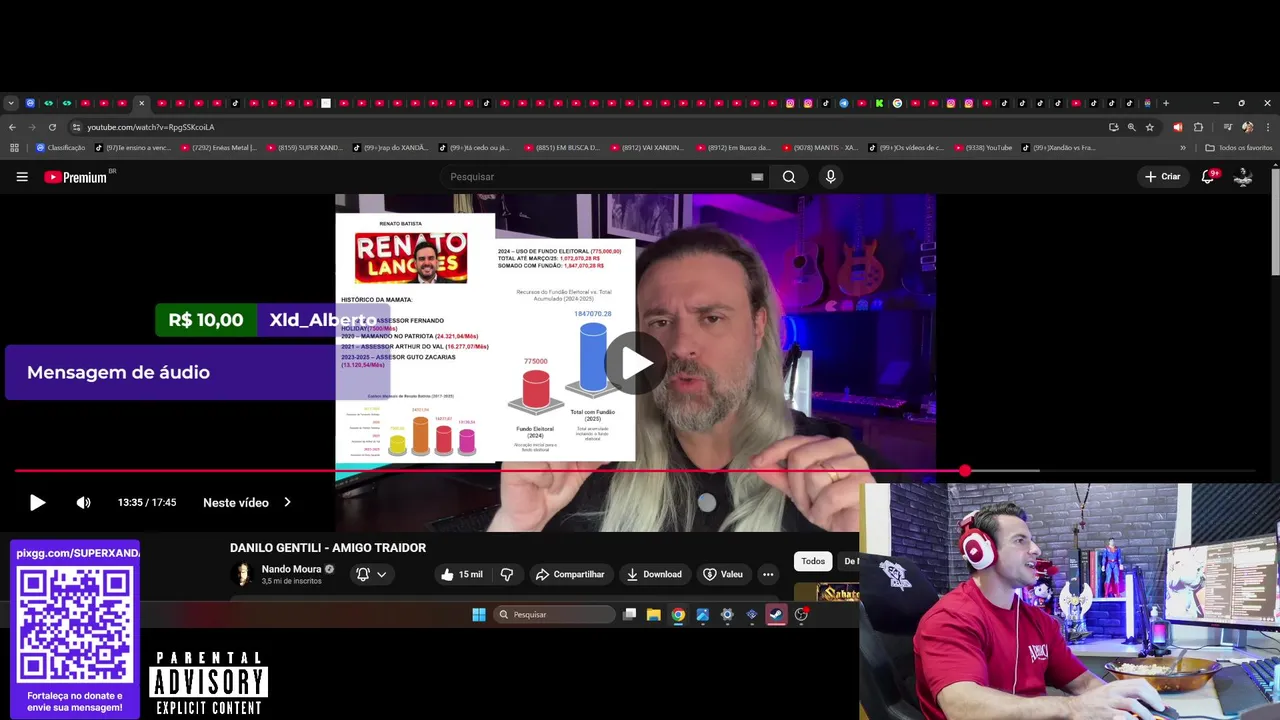View site information icon in address bar

pos(76,127)
